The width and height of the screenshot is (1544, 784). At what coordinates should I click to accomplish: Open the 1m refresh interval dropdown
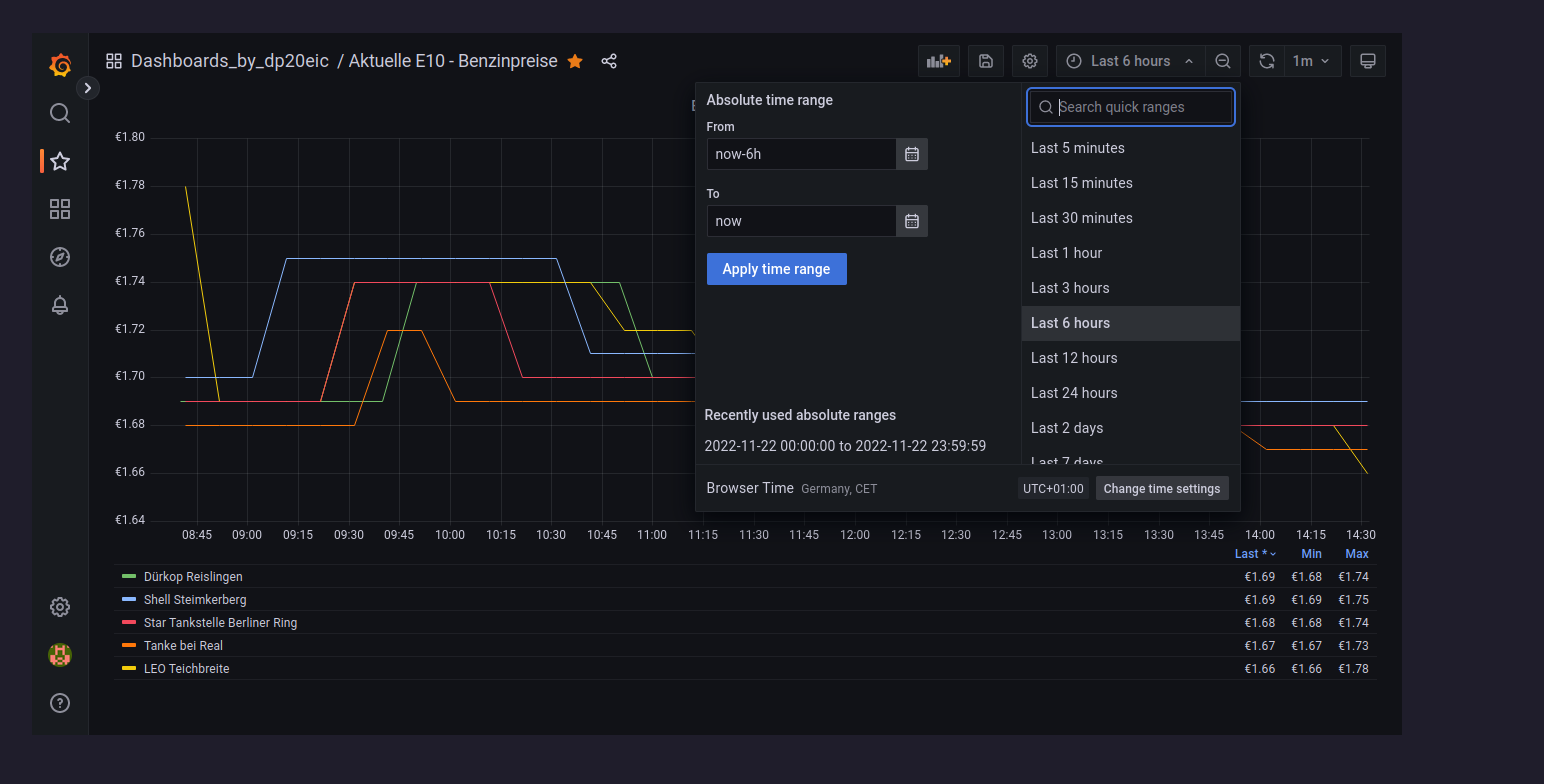pyautogui.click(x=1311, y=61)
